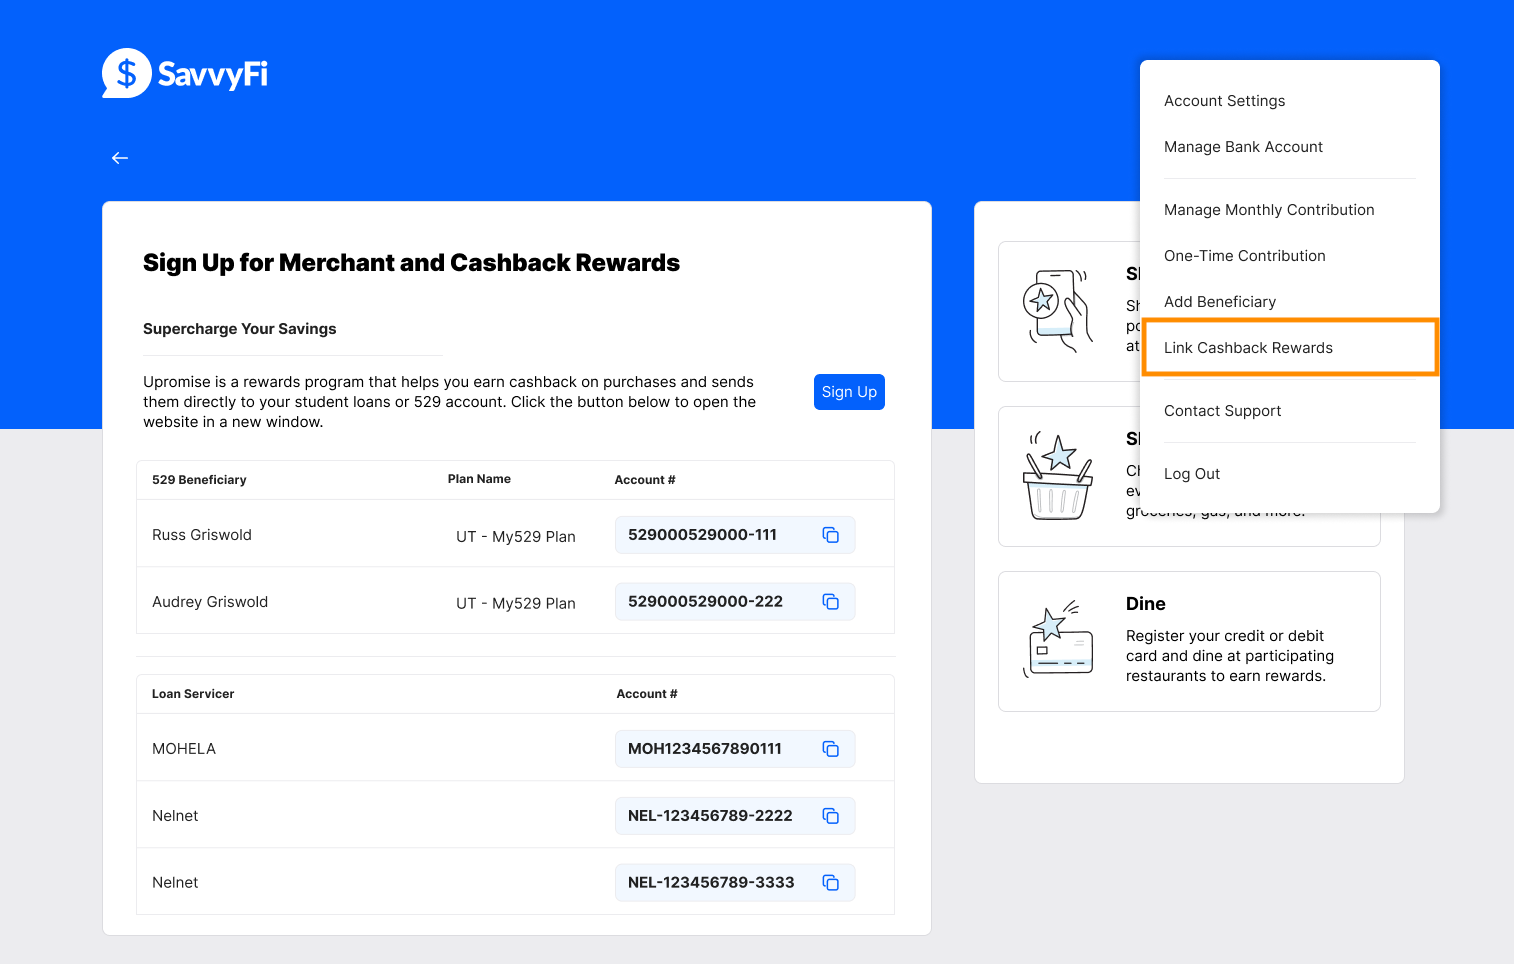Choose One-Time Contribution in menu
Screen dimensions: 1514x964
point(1244,256)
